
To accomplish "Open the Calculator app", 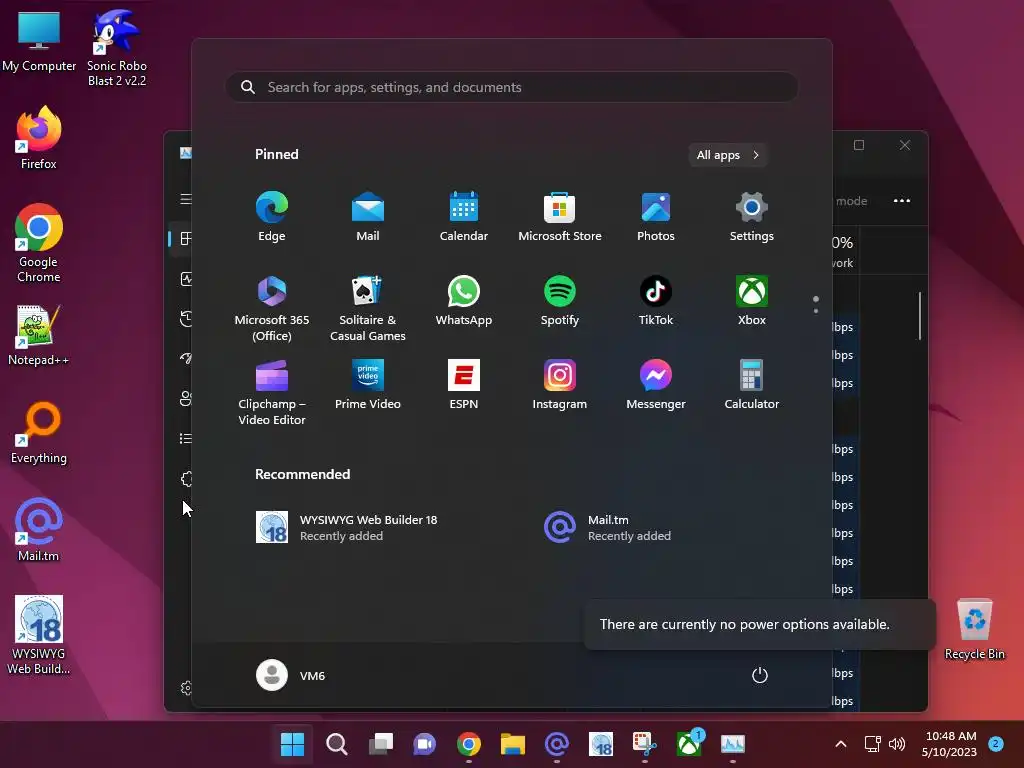I will (752, 385).
